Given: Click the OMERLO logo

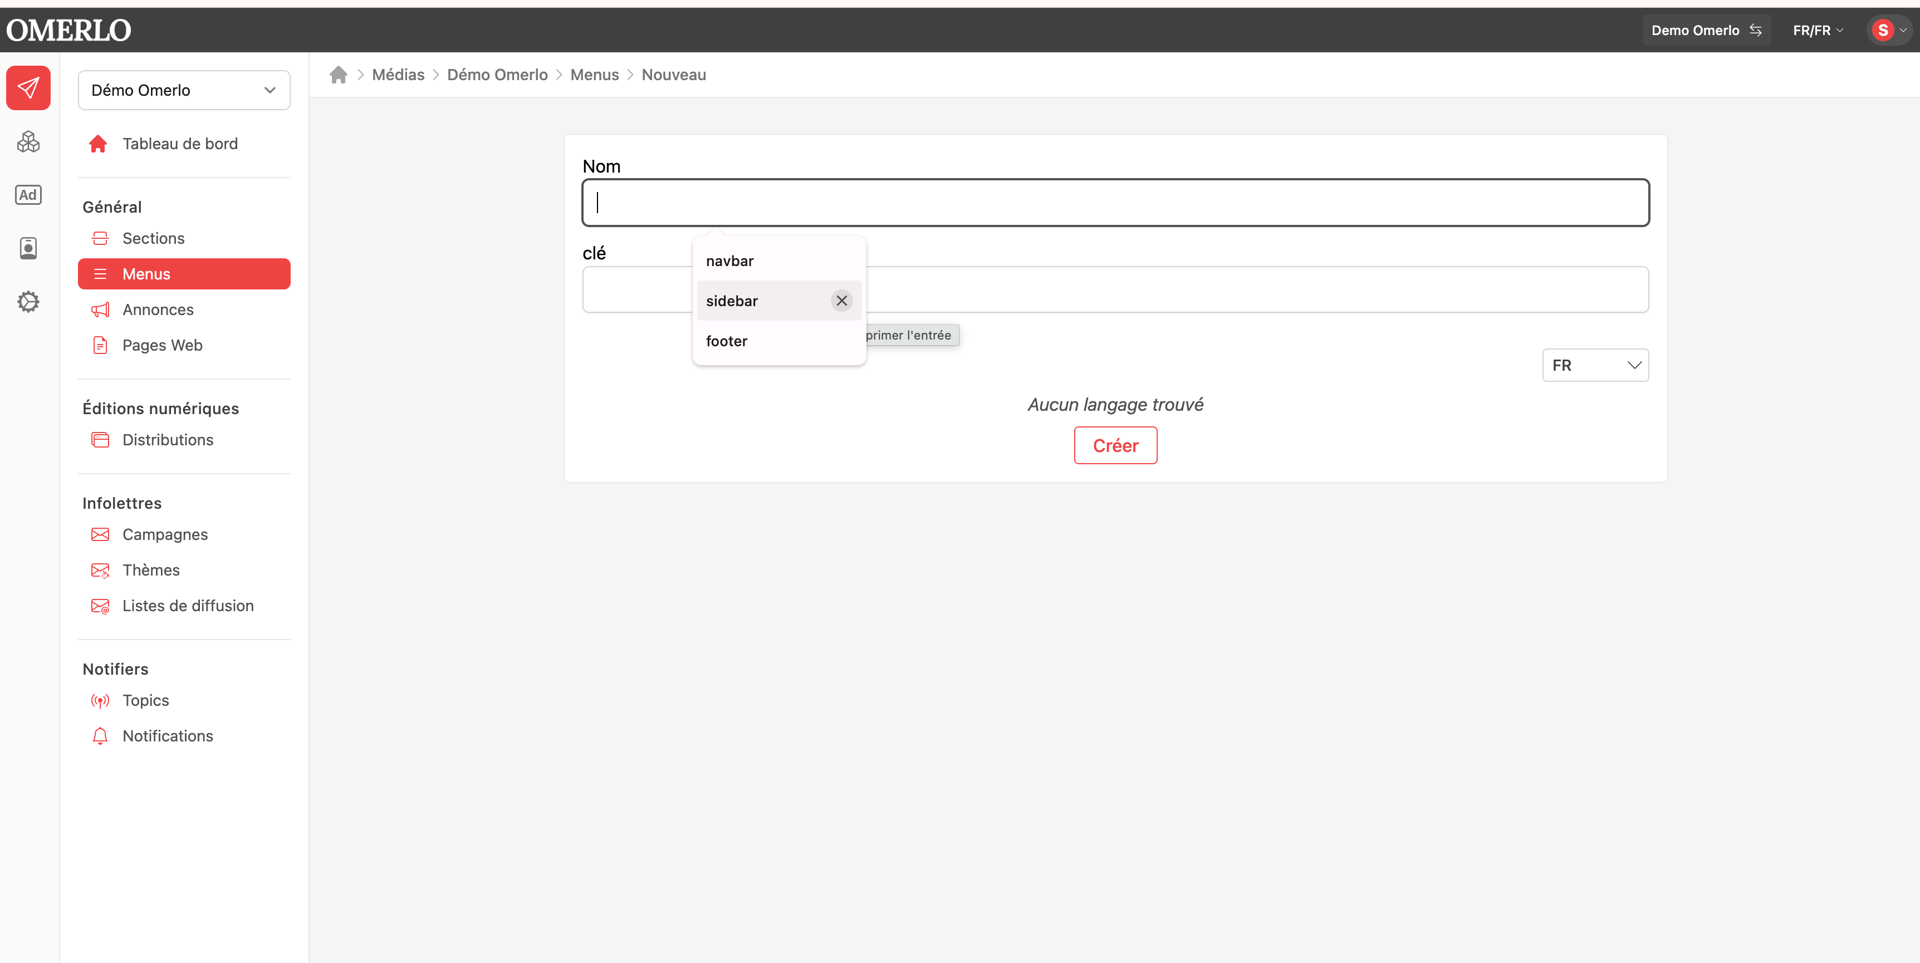Looking at the screenshot, I should [x=69, y=30].
